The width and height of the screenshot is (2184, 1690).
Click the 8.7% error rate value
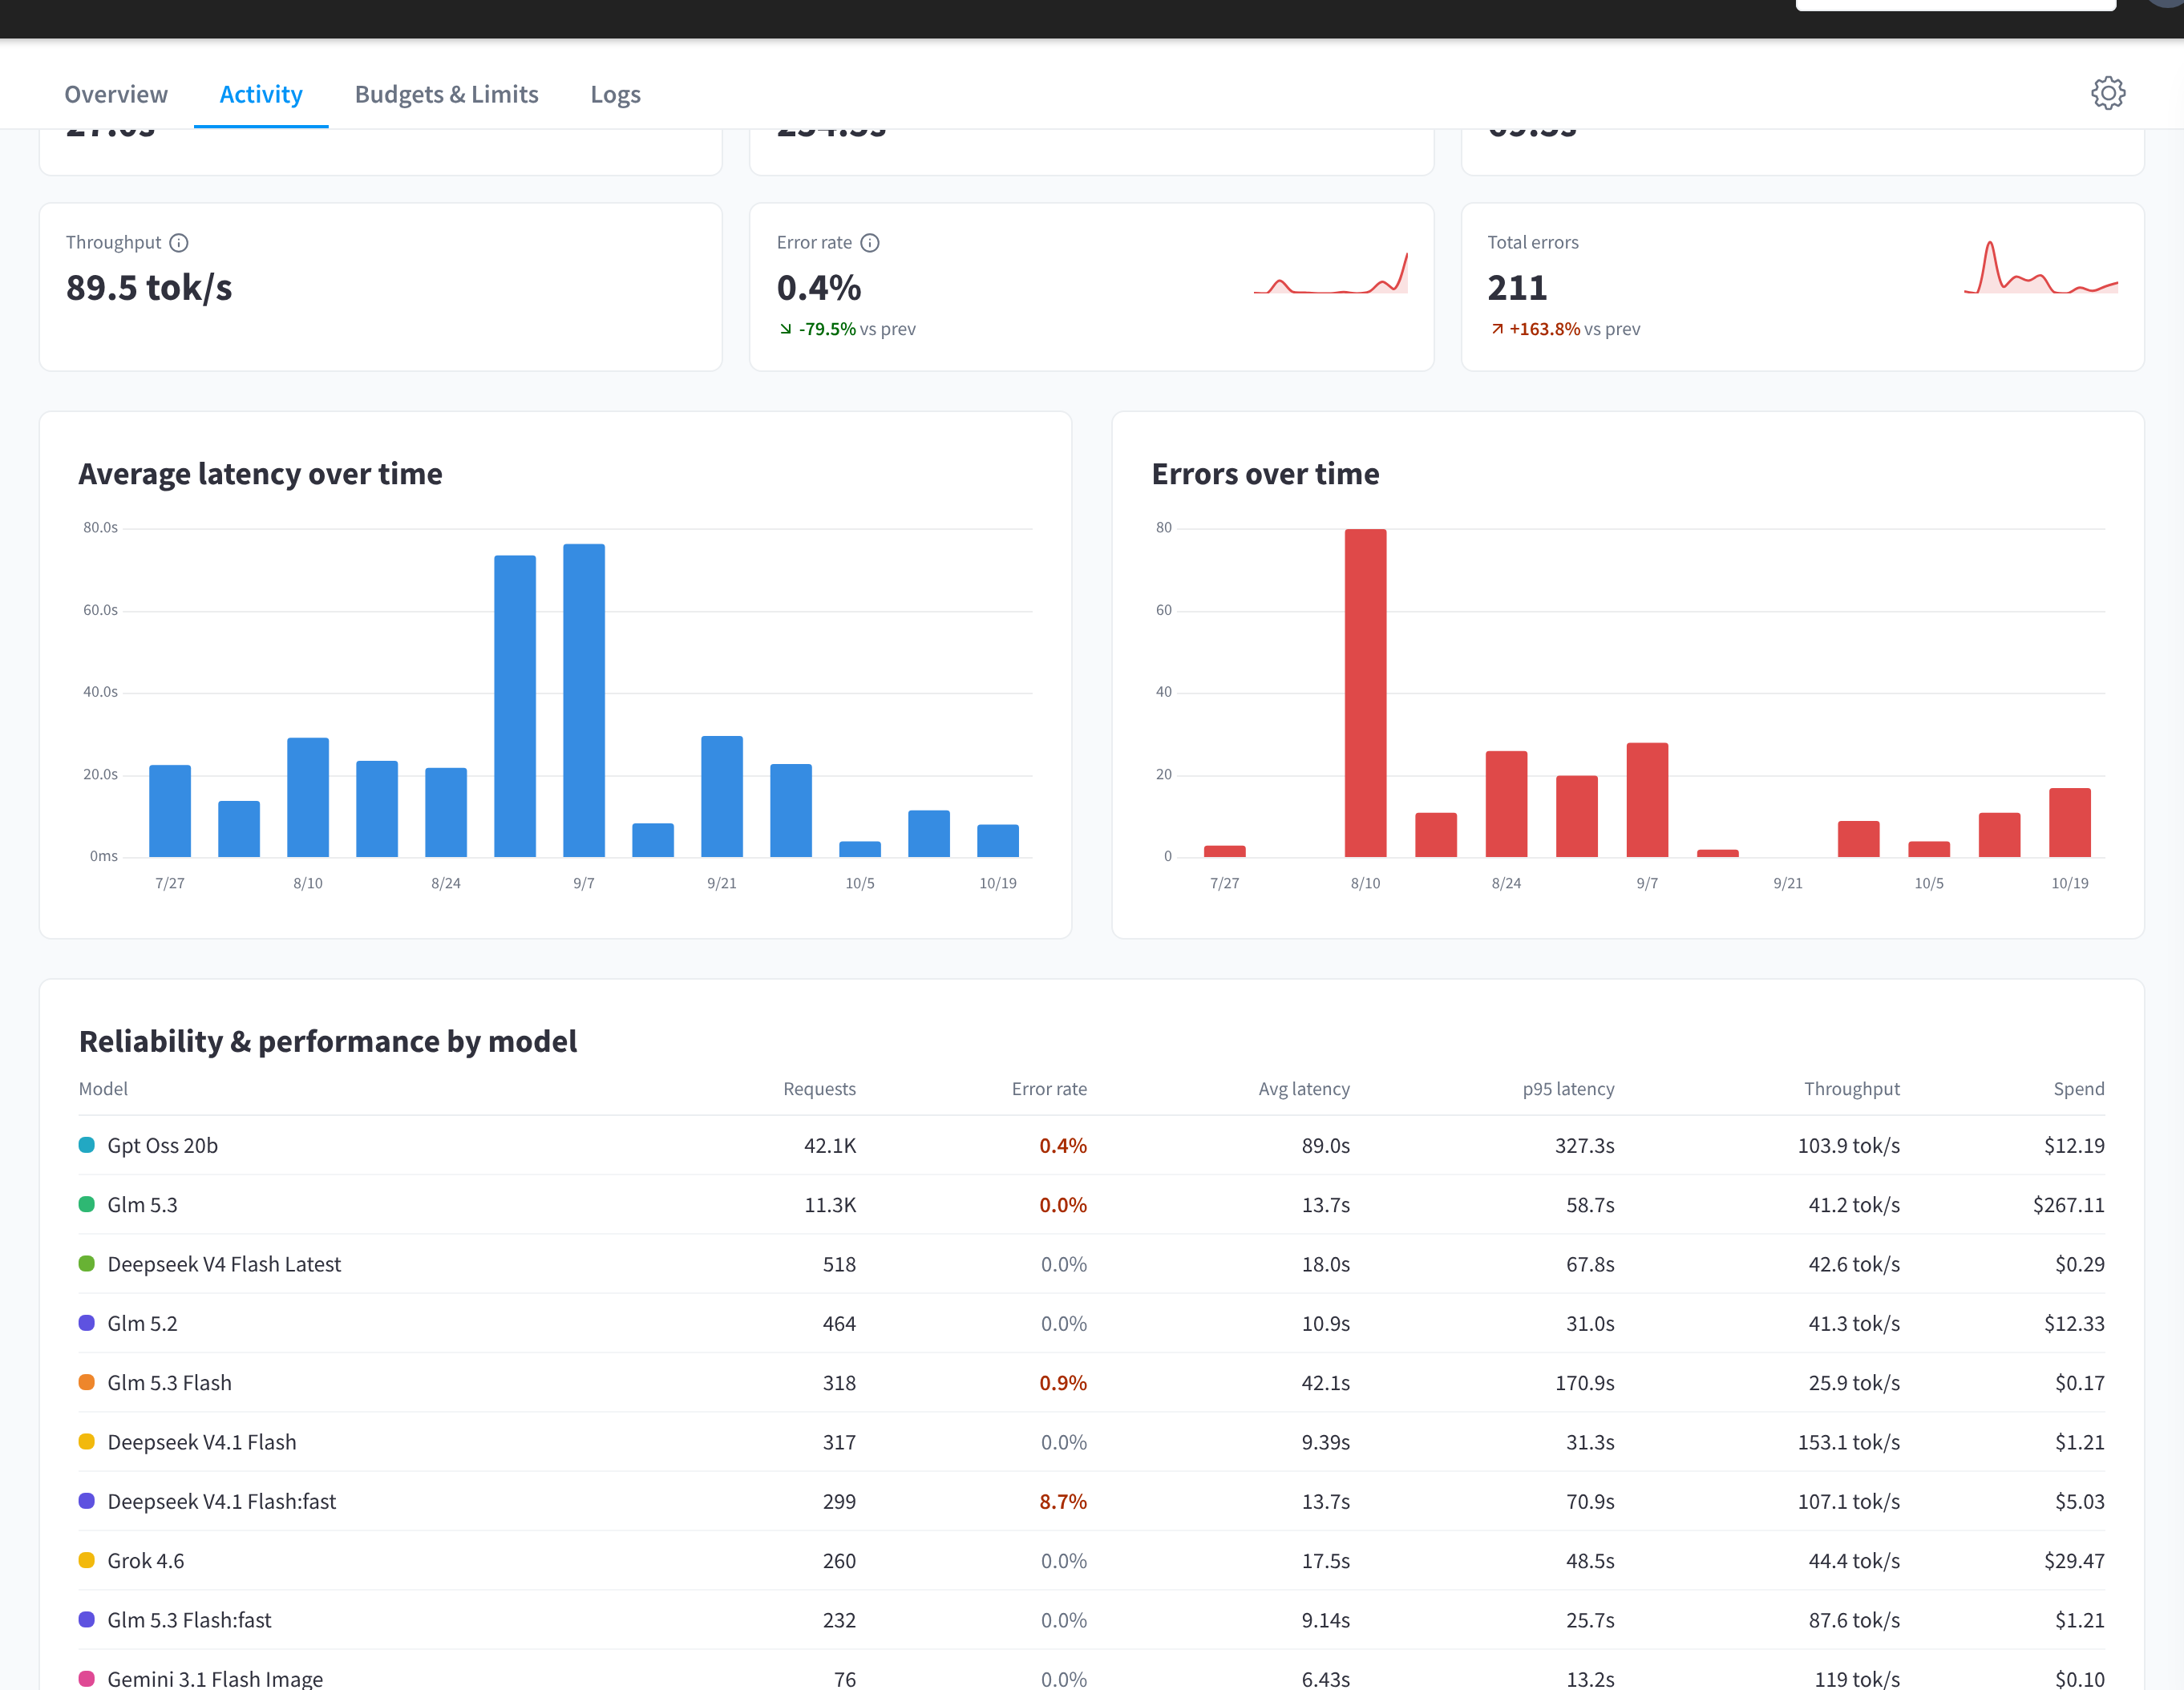1062,1501
